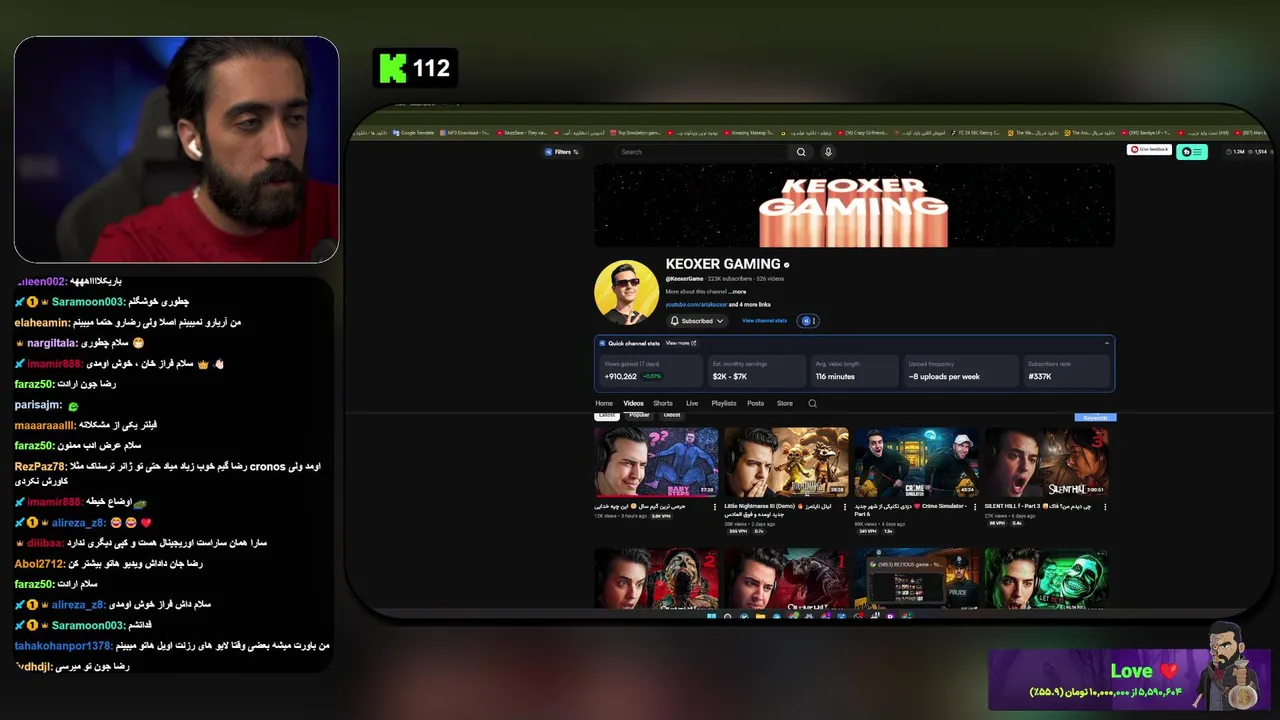Open the Posts channel tab
This screenshot has height=720, width=1280.
[x=756, y=403]
